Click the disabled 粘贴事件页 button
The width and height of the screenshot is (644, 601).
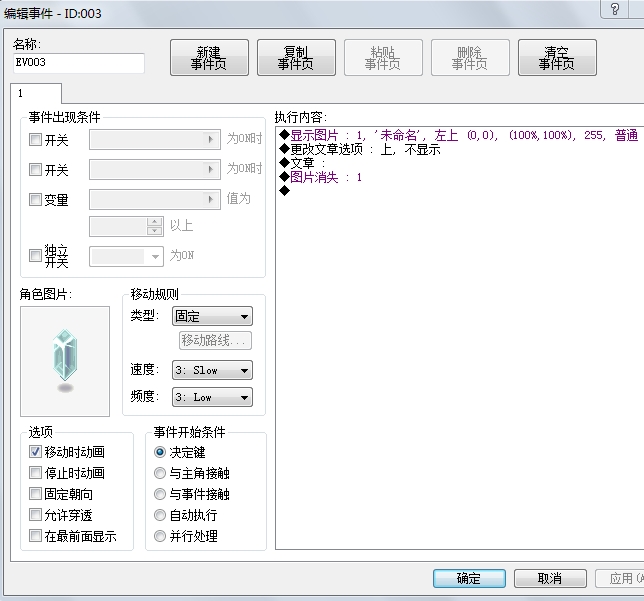coord(383,58)
